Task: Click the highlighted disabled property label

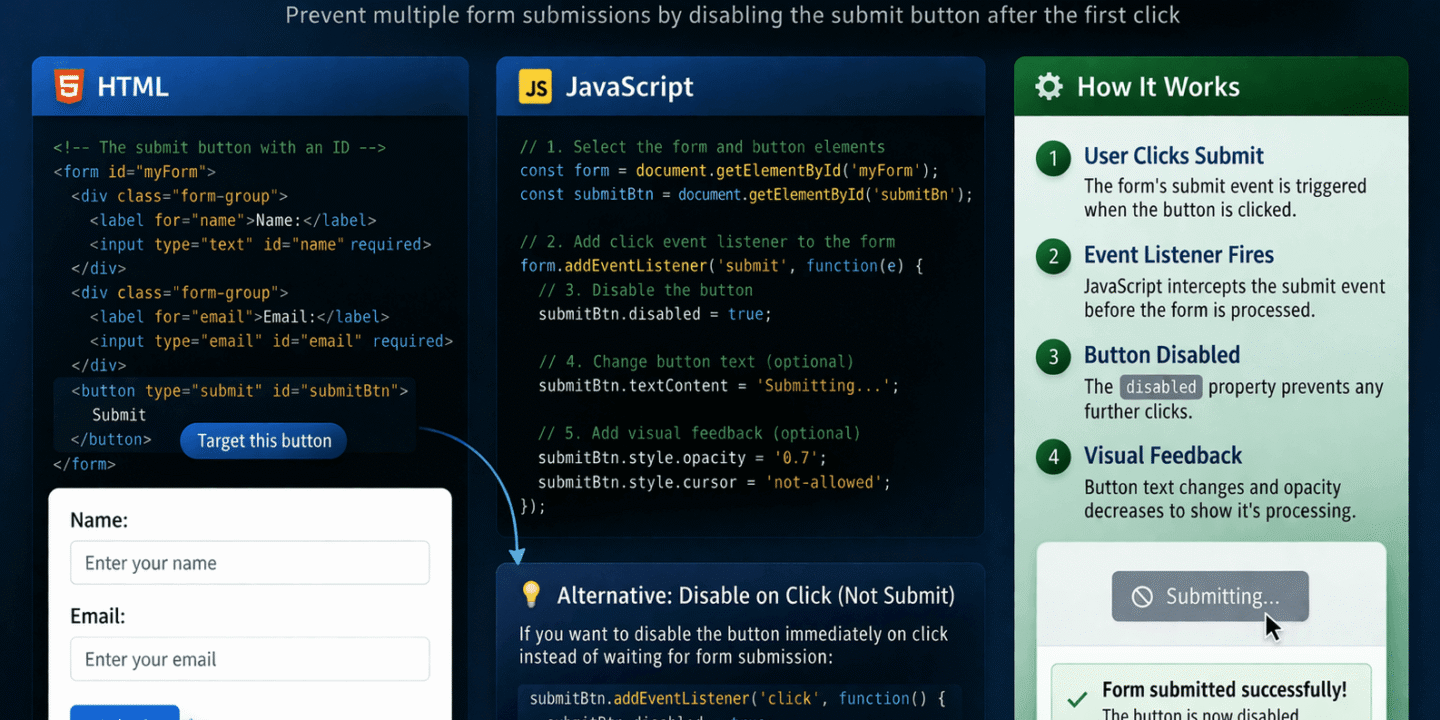Action: coord(1160,387)
